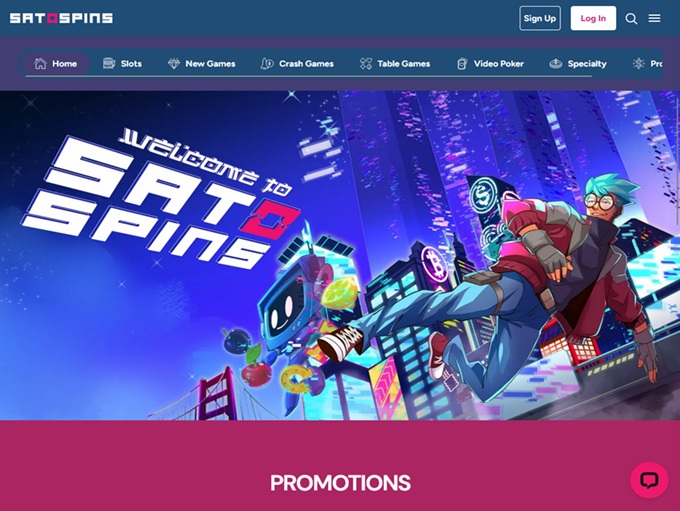Click the category bar horizontal scrollbar
Image resolution: width=680 pixels, height=511 pixels.
[x=309, y=76]
